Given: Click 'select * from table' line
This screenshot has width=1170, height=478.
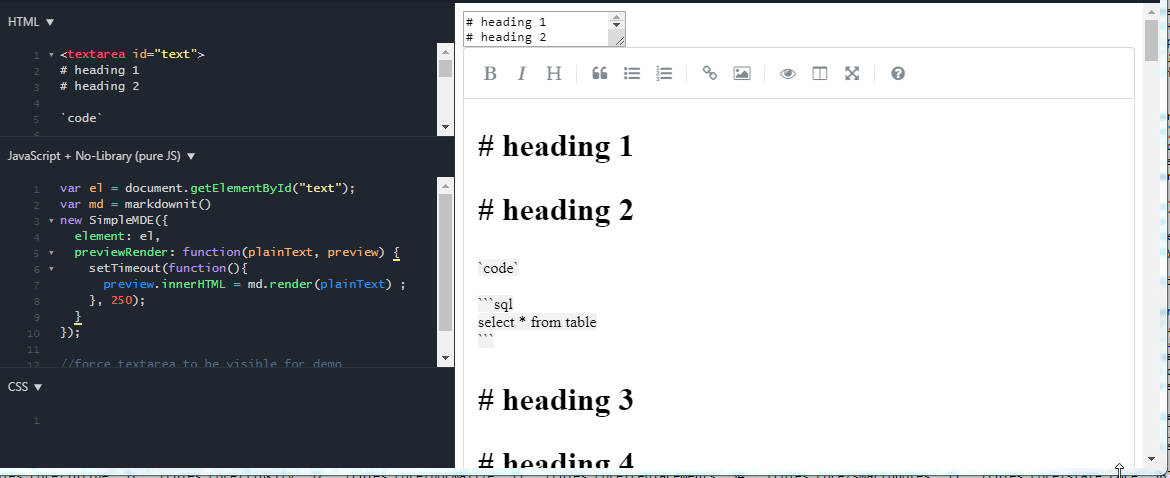Looking at the screenshot, I should (x=537, y=322).
